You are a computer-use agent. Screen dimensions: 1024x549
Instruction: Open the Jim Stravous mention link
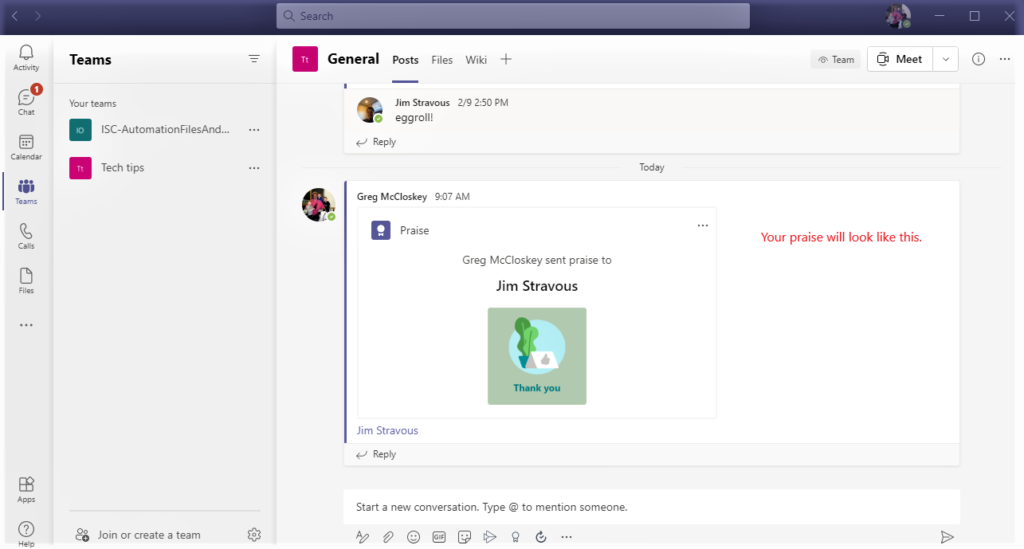point(387,430)
